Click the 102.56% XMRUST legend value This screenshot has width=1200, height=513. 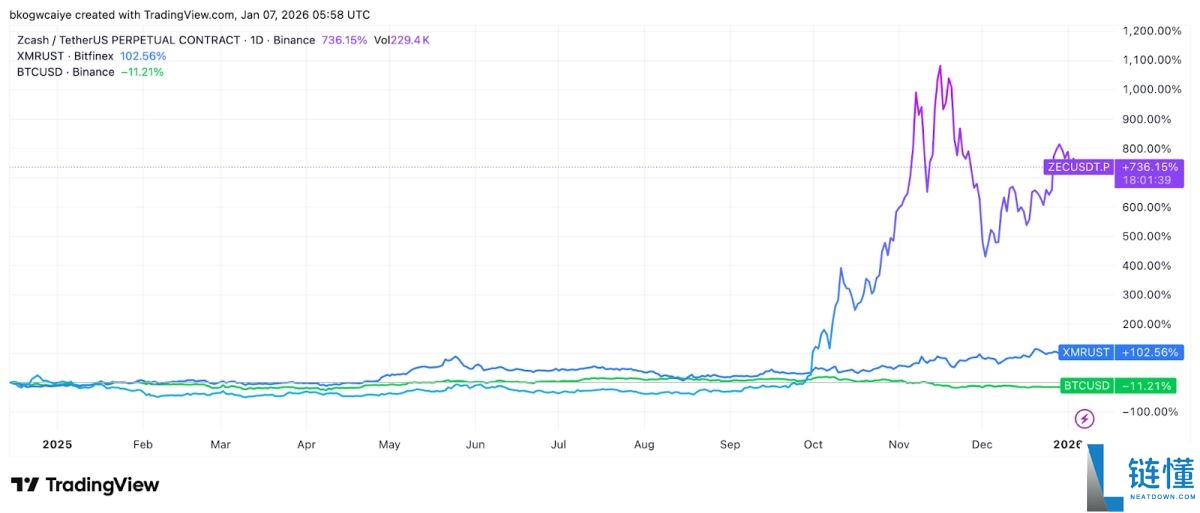[143, 56]
